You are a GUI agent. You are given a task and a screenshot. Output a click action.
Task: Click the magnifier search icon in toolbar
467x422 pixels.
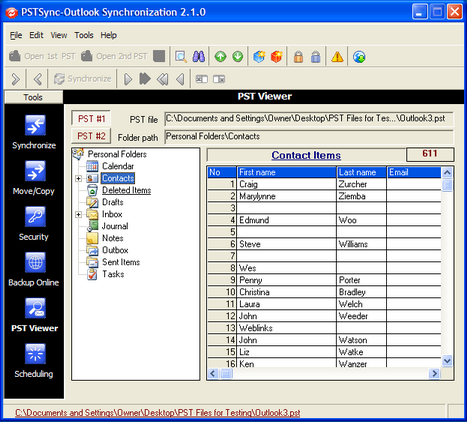181,57
